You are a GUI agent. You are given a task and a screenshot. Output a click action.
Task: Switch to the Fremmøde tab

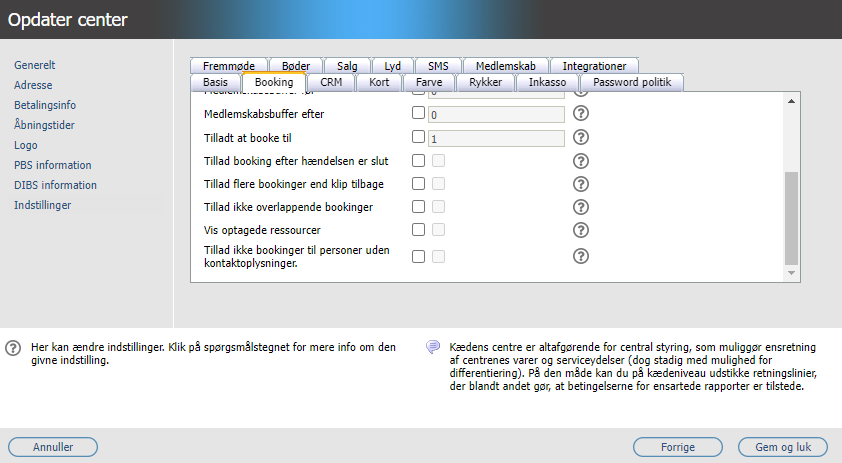tap(229, 66)
